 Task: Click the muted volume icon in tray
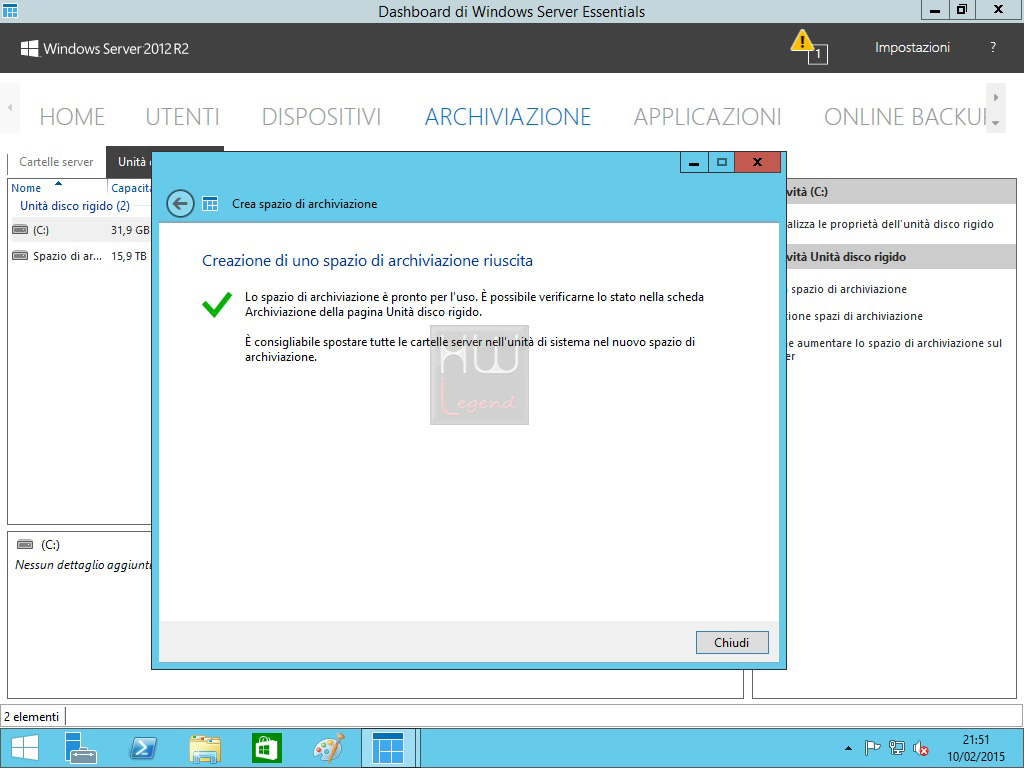921,748
